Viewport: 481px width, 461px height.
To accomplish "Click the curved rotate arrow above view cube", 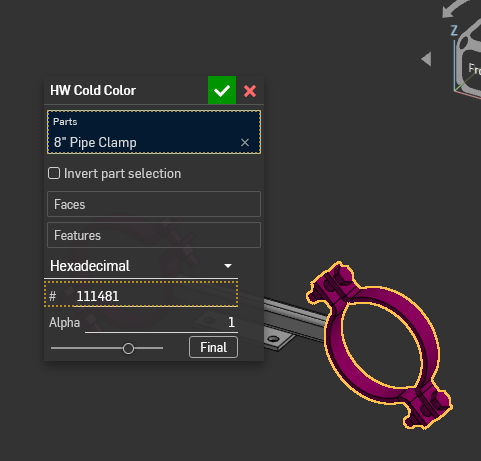I will click(x=457, y=7).
